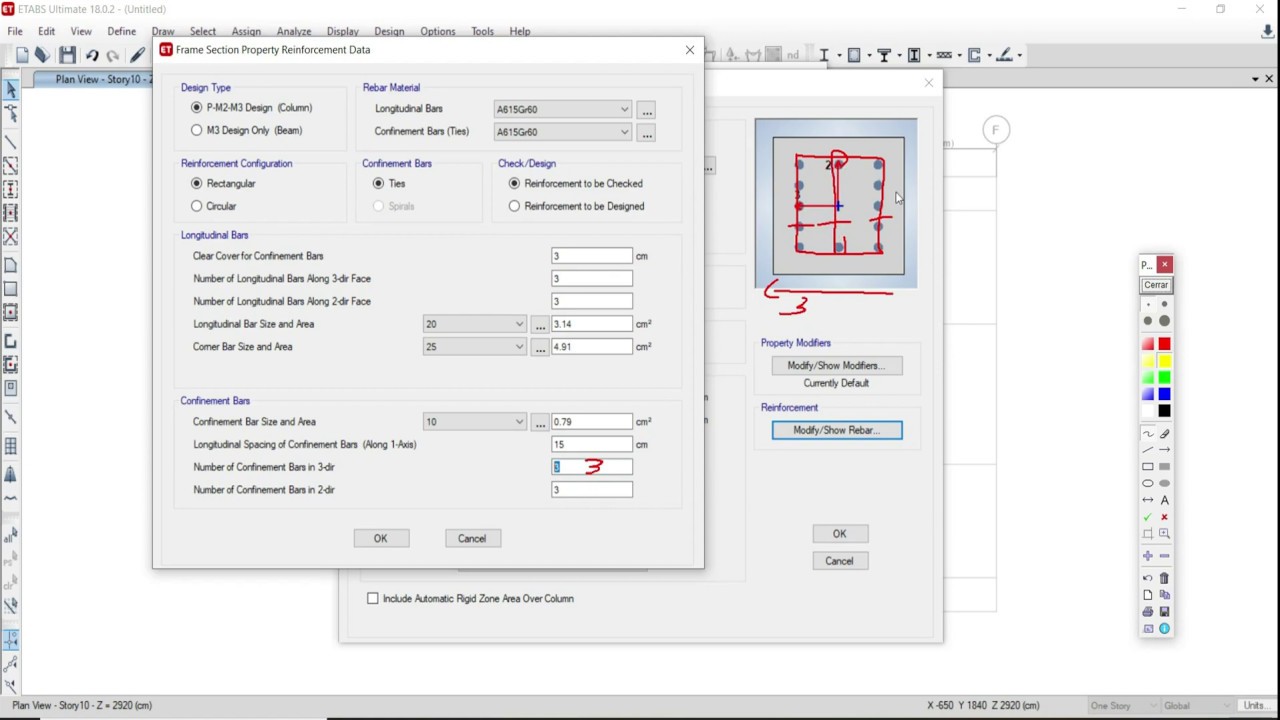Open the Longitudinal Bars material dropdown
The image size is (1280, 720).
[562, 109]
